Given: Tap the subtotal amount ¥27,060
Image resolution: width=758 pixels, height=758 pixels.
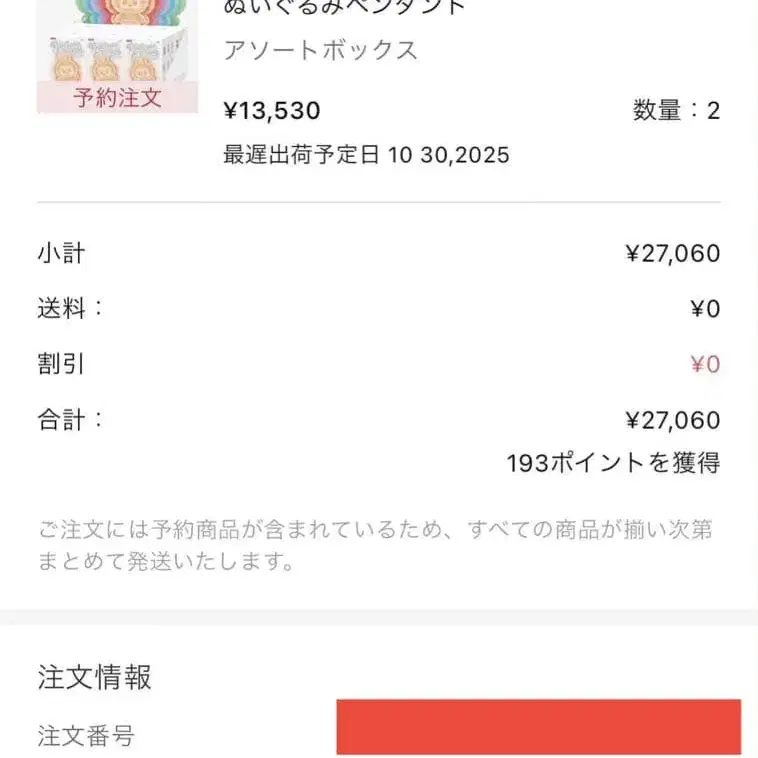Looking at the screenshot, I should [673, 254].
